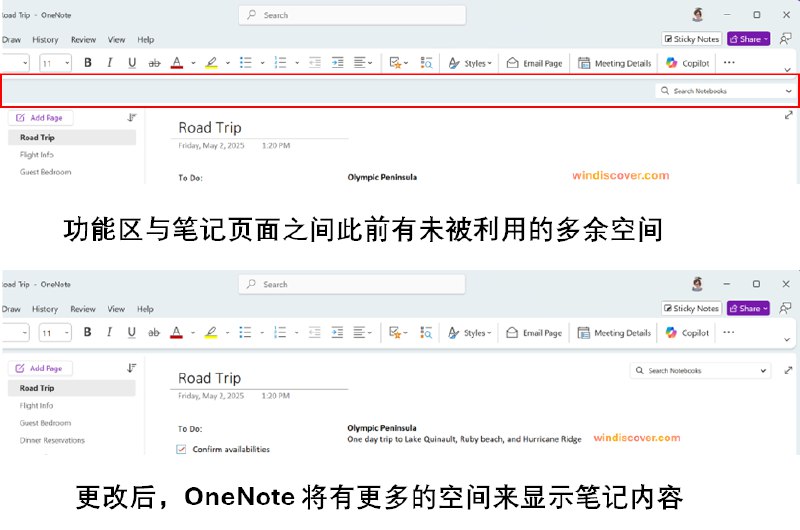800x530 pixels.
Task: Expand Search Notebooks scope arrow in lower window
Action: click(763, 371)
